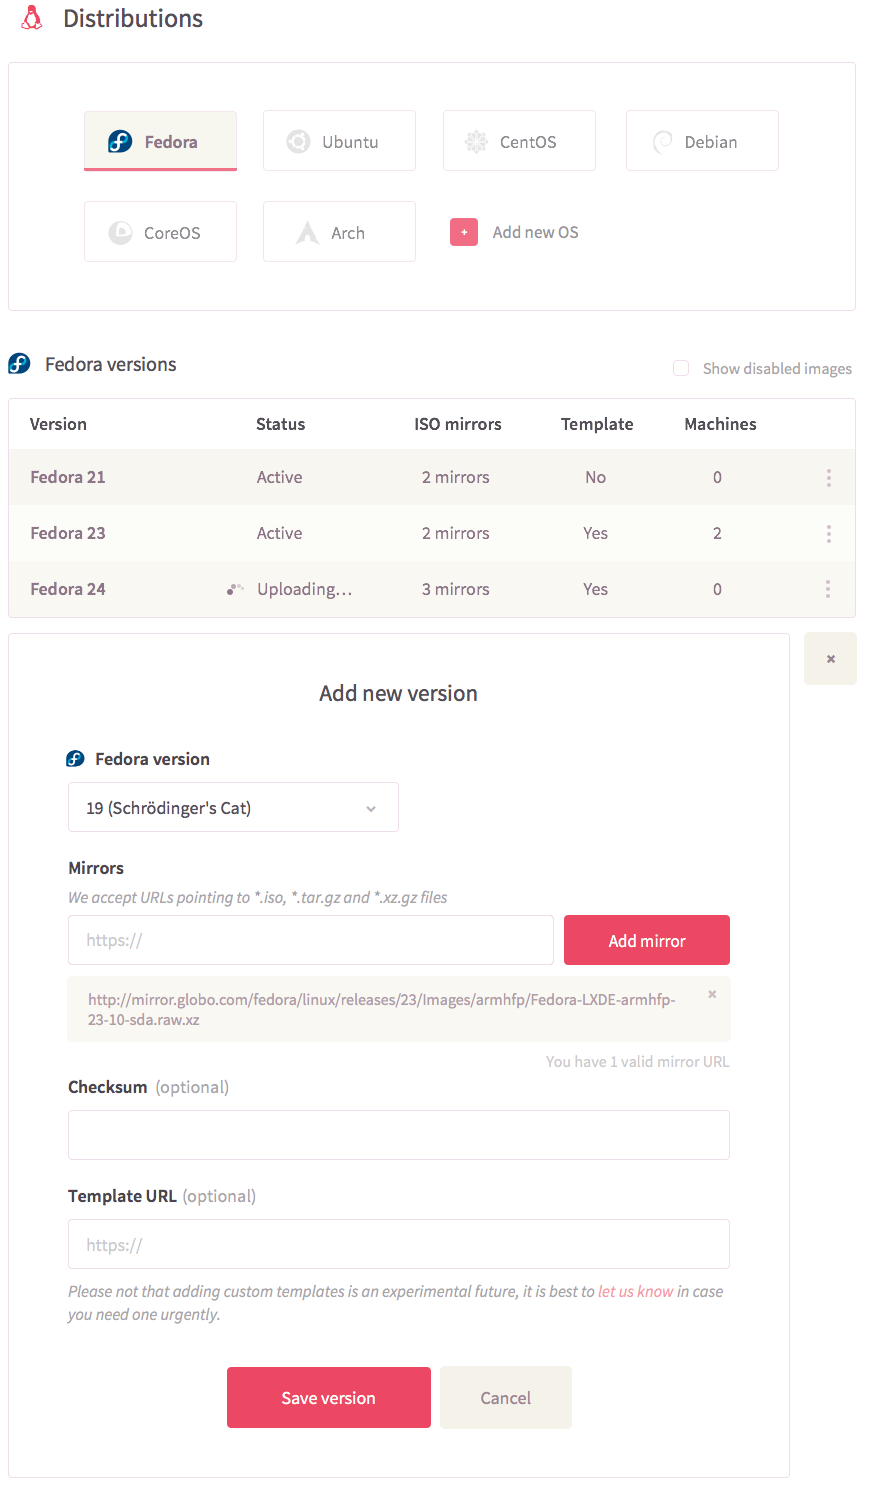Close the Add new version panel
Image resolution: width=880 pixels, height=1495 pixels.
[x=830, y=659]
